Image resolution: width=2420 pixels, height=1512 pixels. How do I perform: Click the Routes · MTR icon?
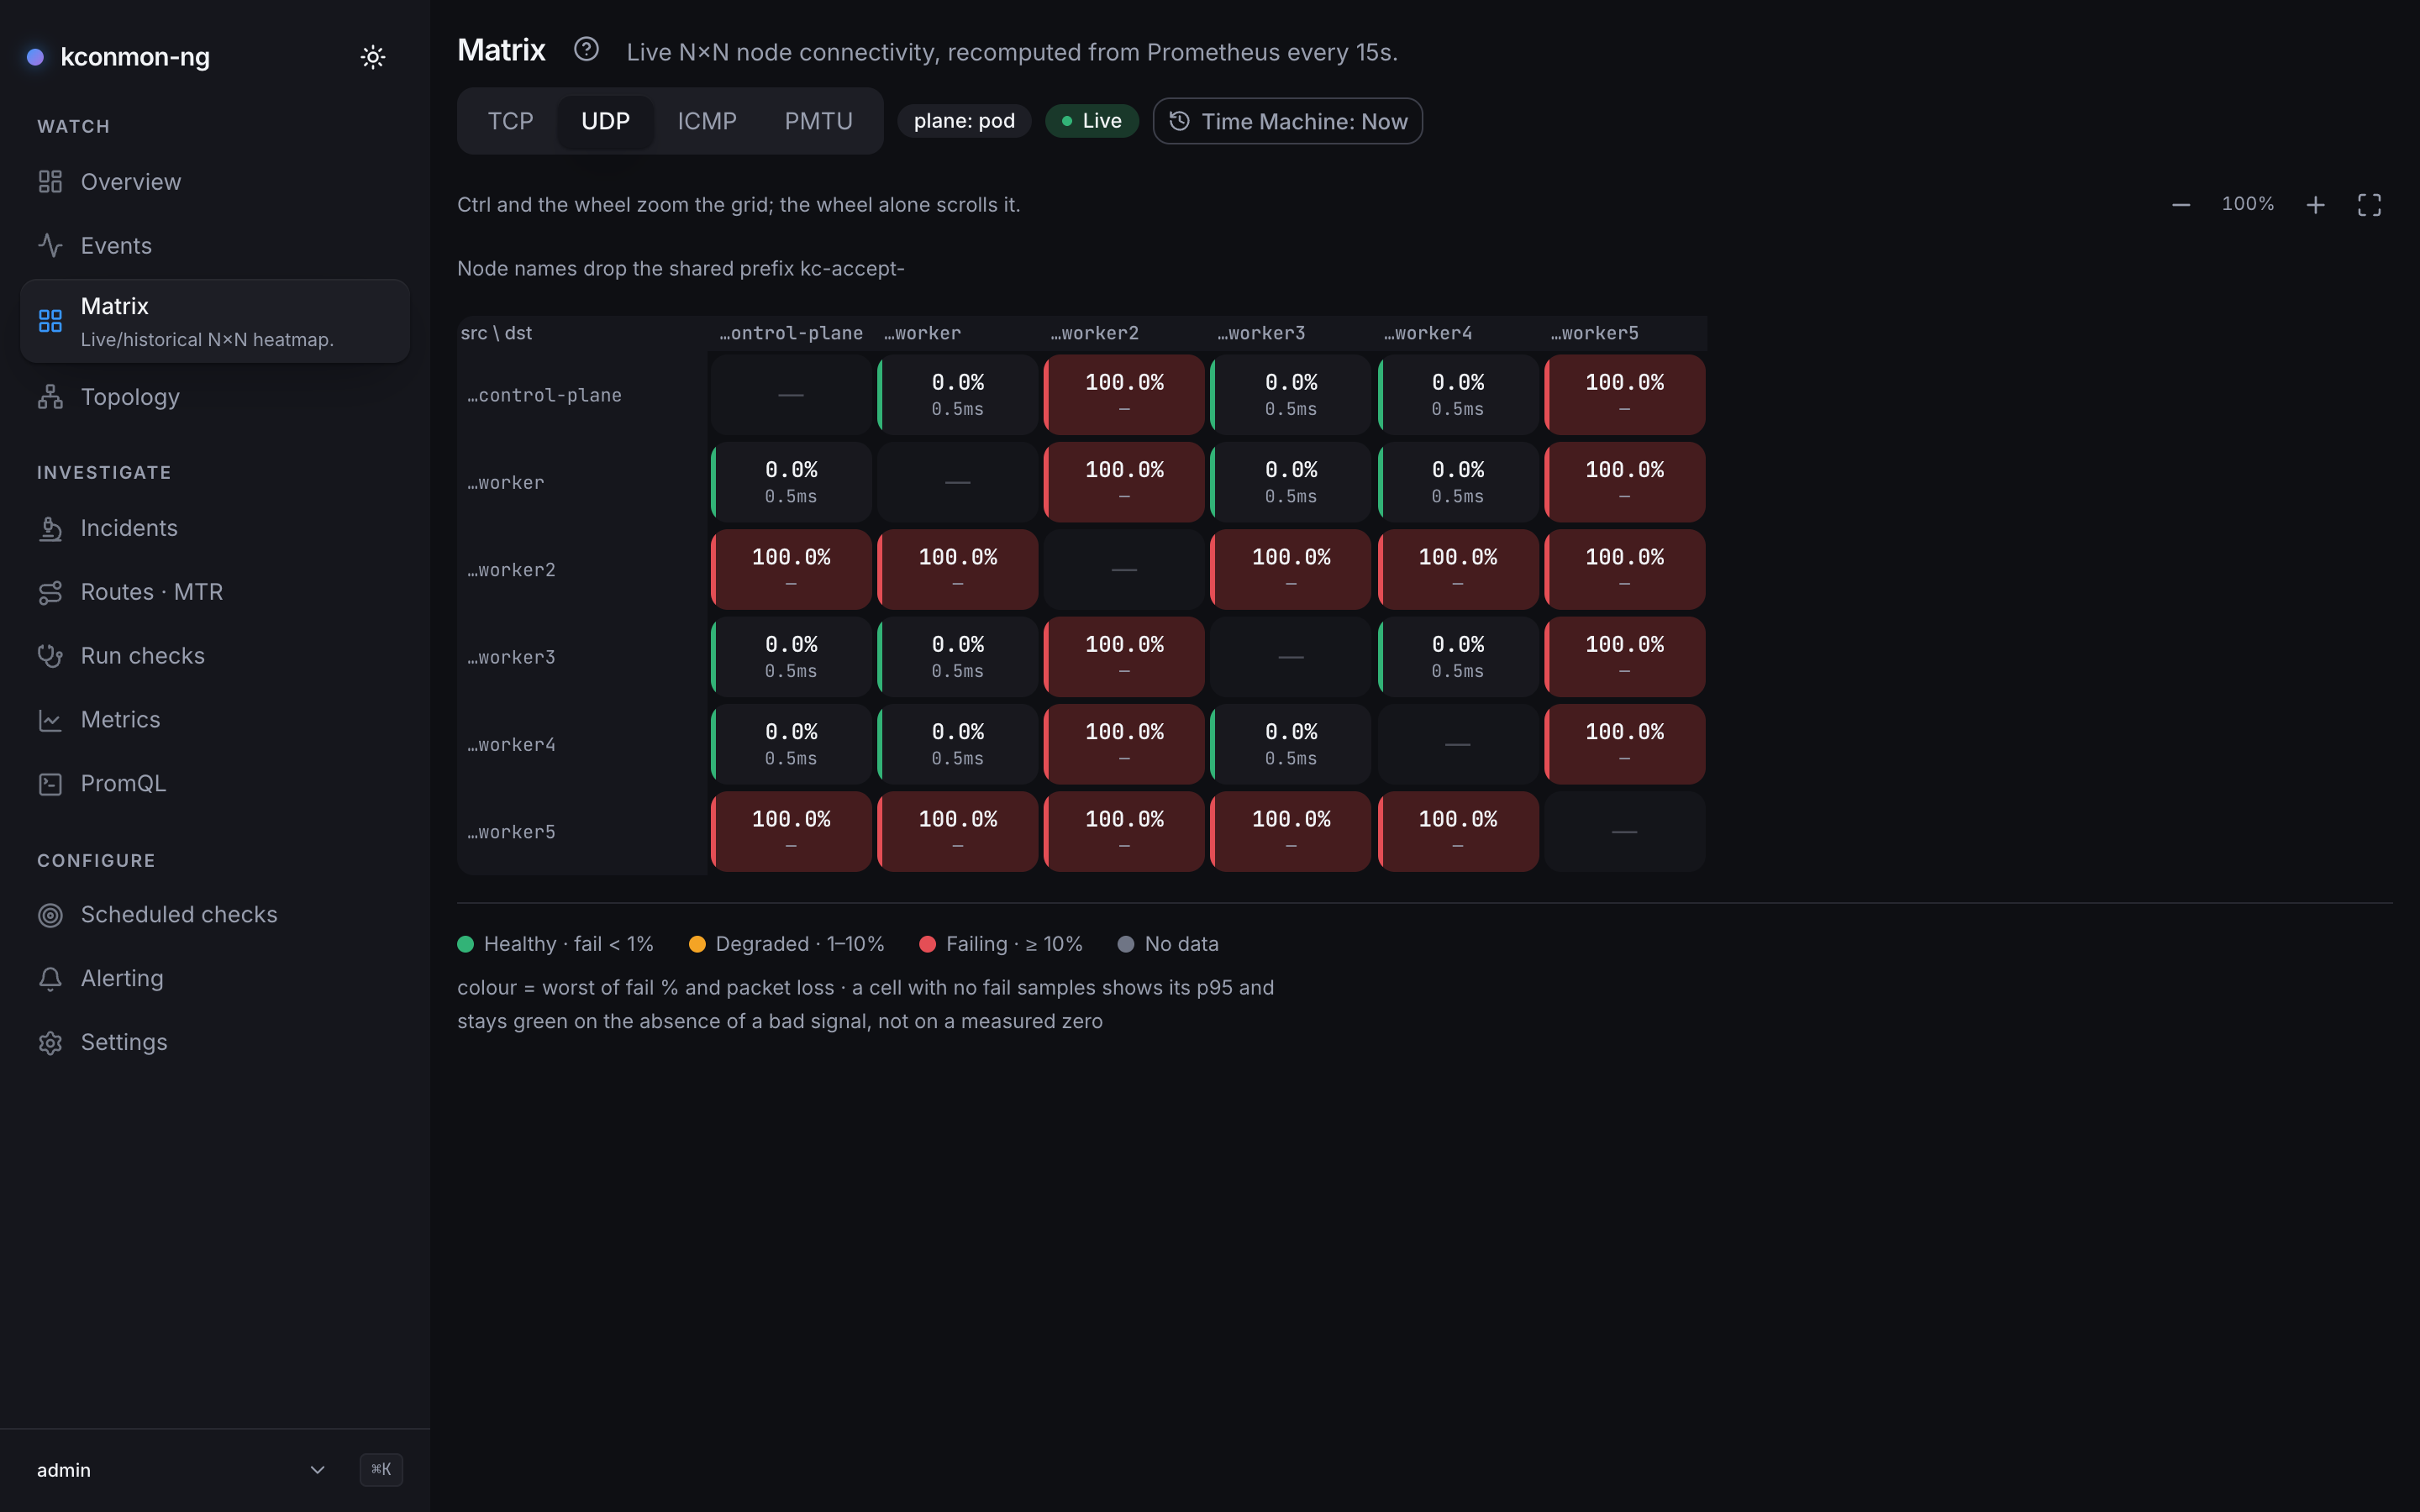pyautogui.click(x=50, y=592)
